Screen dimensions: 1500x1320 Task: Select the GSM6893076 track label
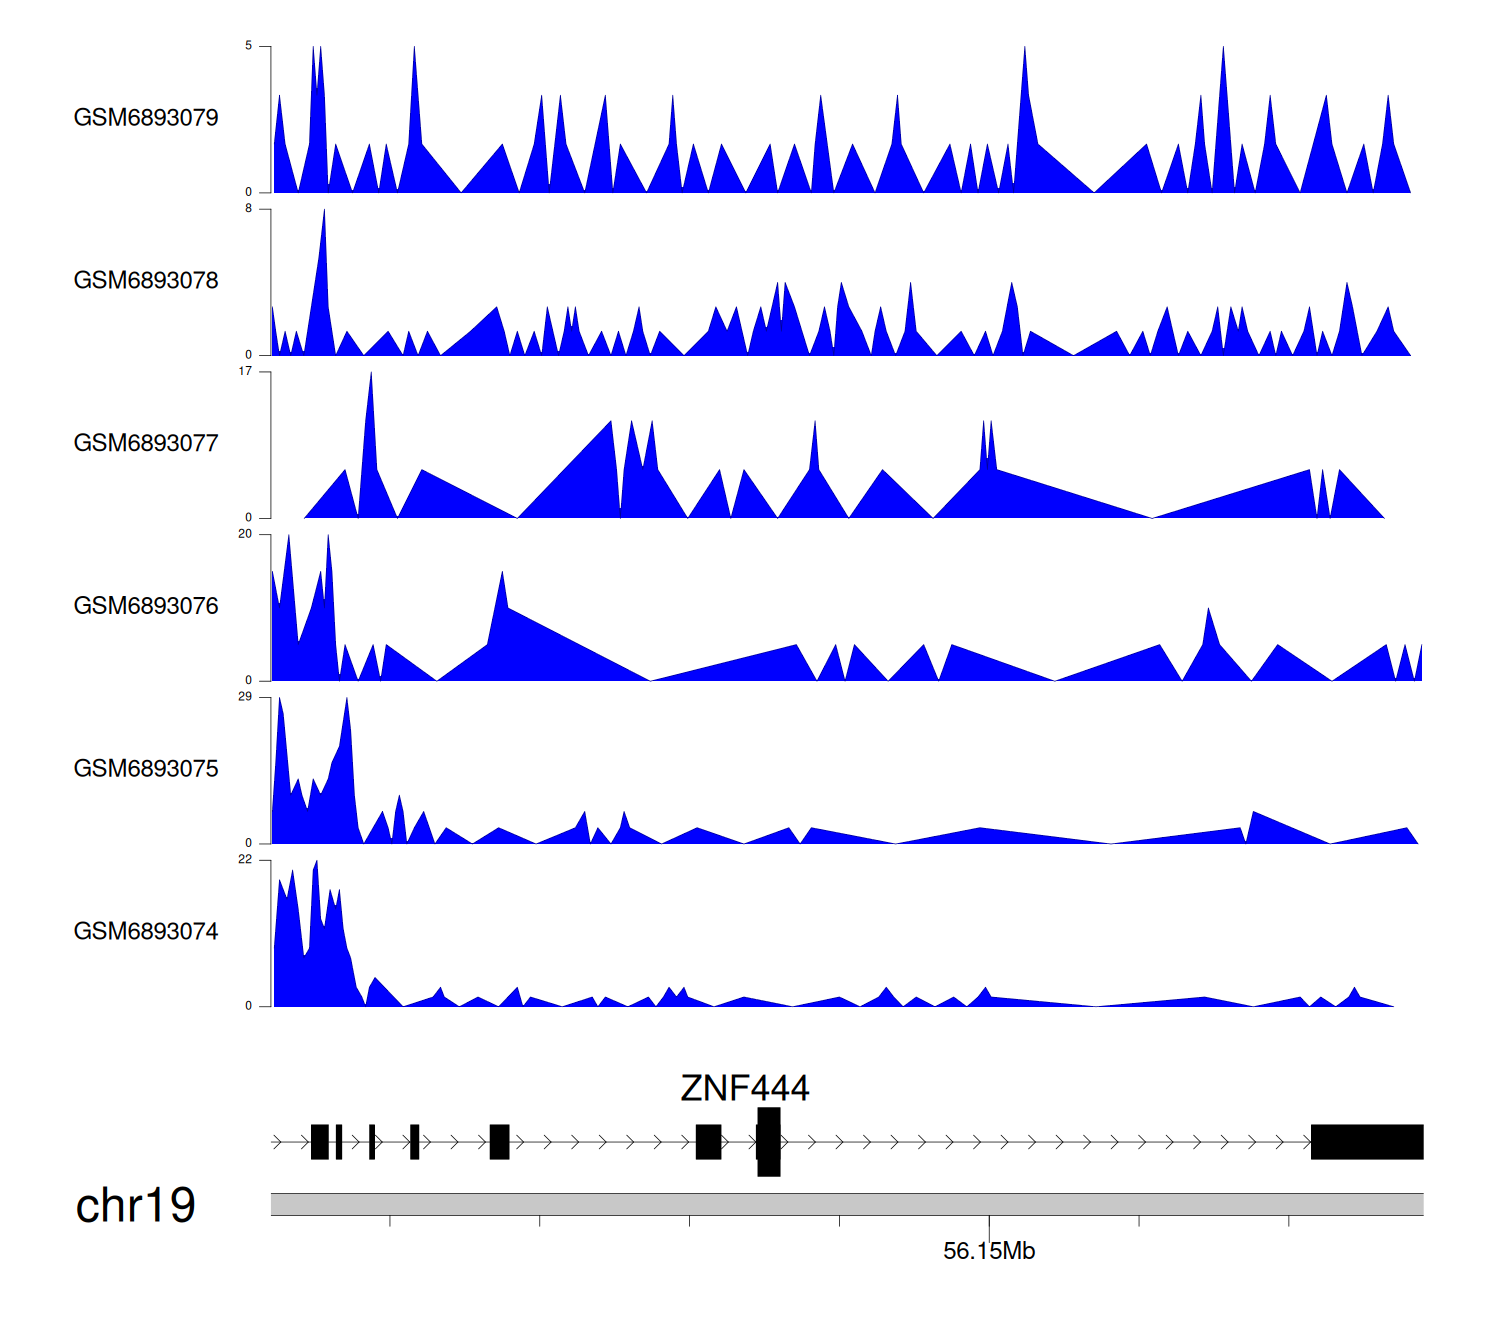coord(146,606)
